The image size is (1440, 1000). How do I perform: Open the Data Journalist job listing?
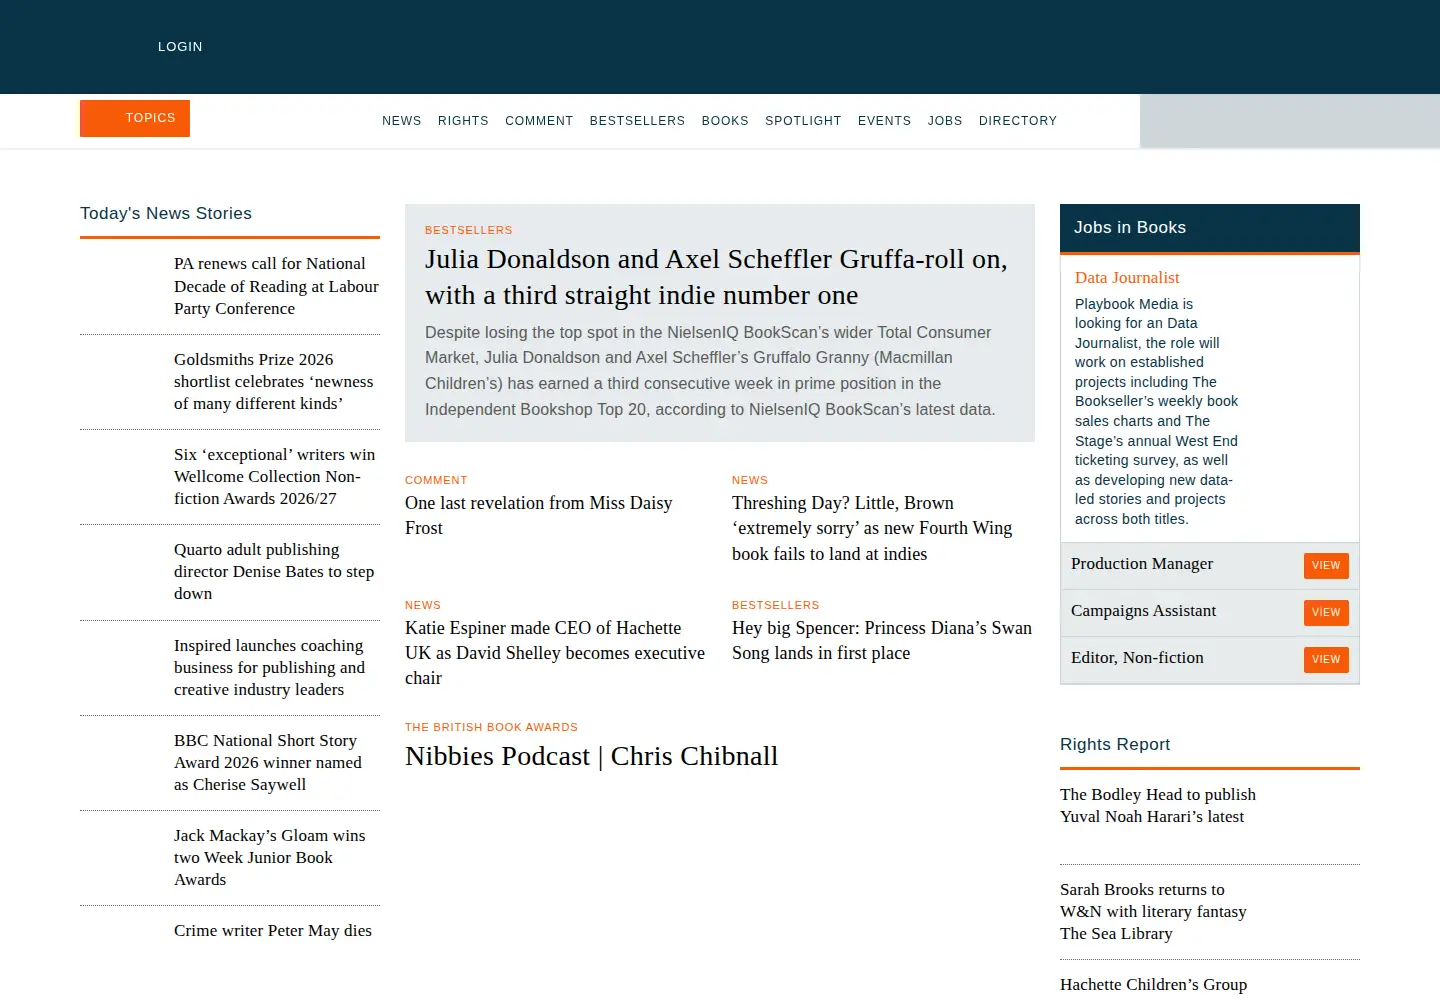(x=1127, y=278)
